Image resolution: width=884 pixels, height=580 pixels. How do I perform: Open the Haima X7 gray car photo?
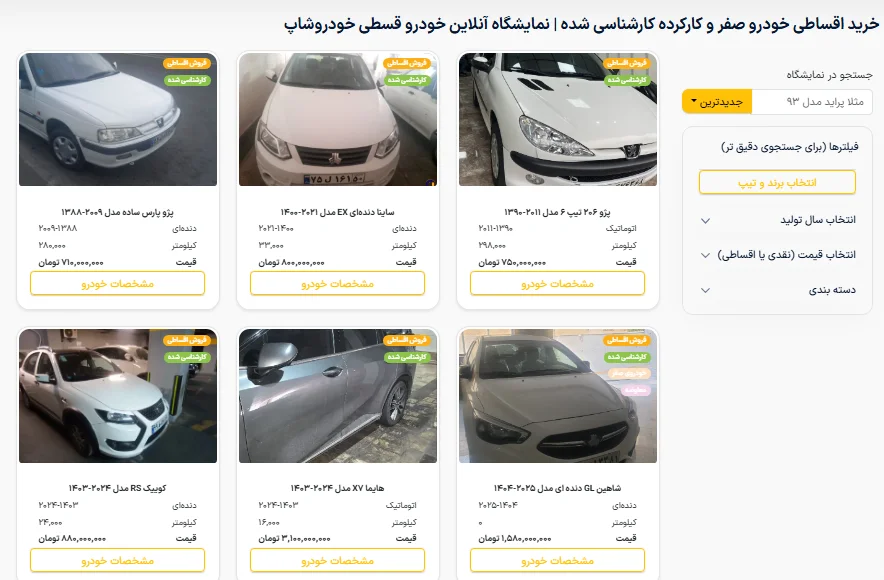pyautogui.click(x=338, y=396)
